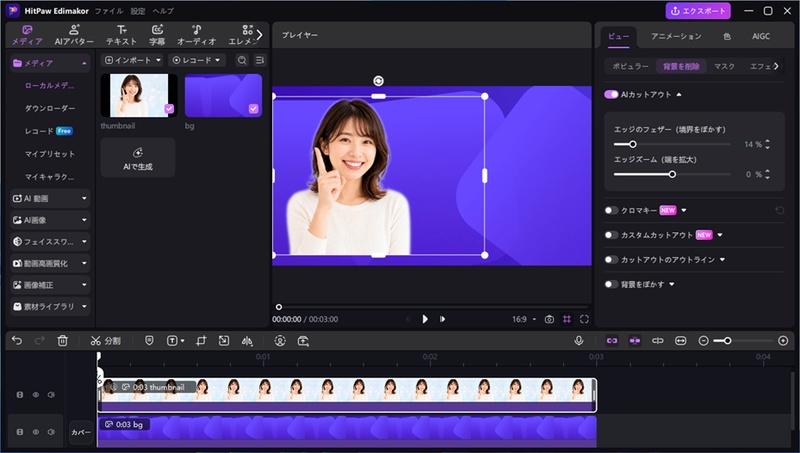The image size is (800, 453).
Task: Open the レコード dropdown
Action: click(196, 60)
